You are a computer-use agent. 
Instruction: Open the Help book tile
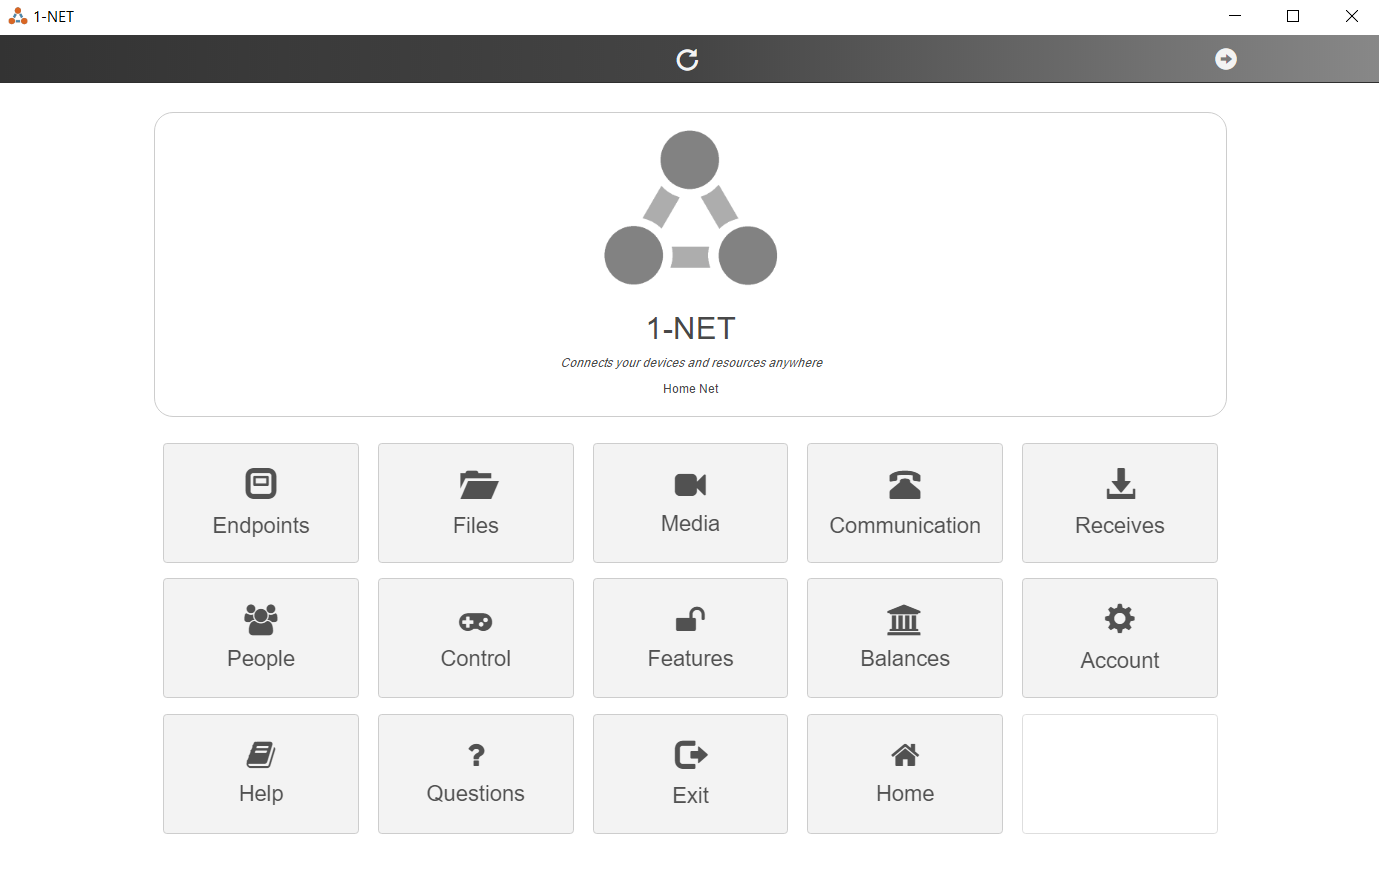[261, 773]
